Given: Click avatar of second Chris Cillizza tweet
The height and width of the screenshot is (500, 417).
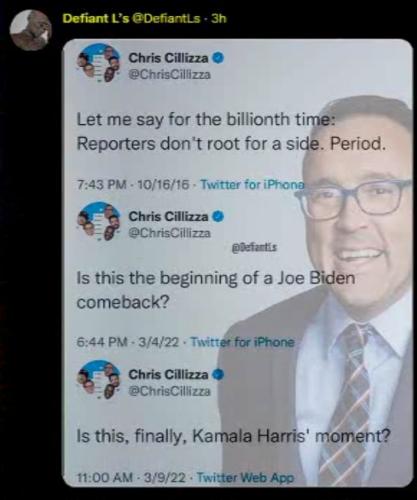Looking at the screenshot, I should [x=99, y=221].
